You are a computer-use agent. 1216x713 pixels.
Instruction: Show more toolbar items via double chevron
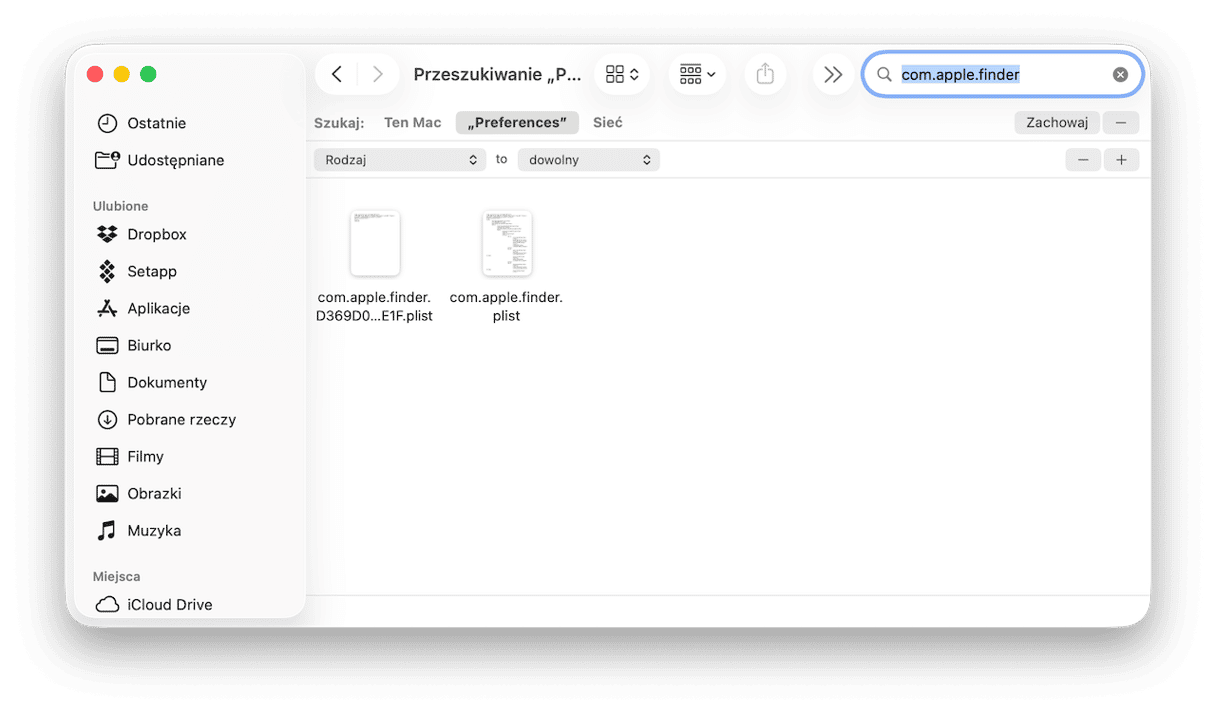point(833,74)
